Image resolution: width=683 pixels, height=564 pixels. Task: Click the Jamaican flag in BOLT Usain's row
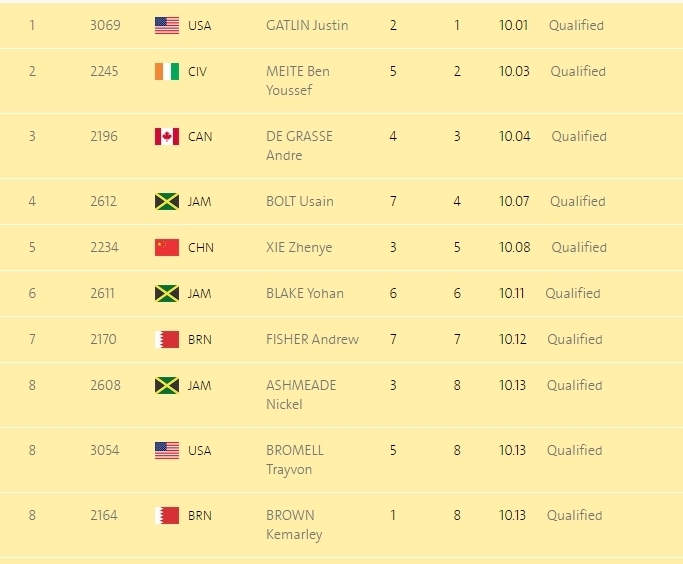(167, 202)
